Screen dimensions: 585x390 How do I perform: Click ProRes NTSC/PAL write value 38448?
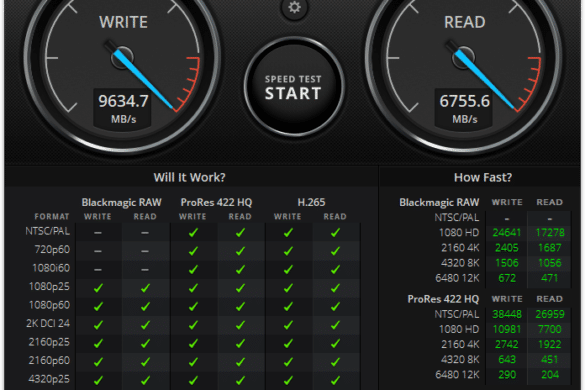(x=507, y=314)
